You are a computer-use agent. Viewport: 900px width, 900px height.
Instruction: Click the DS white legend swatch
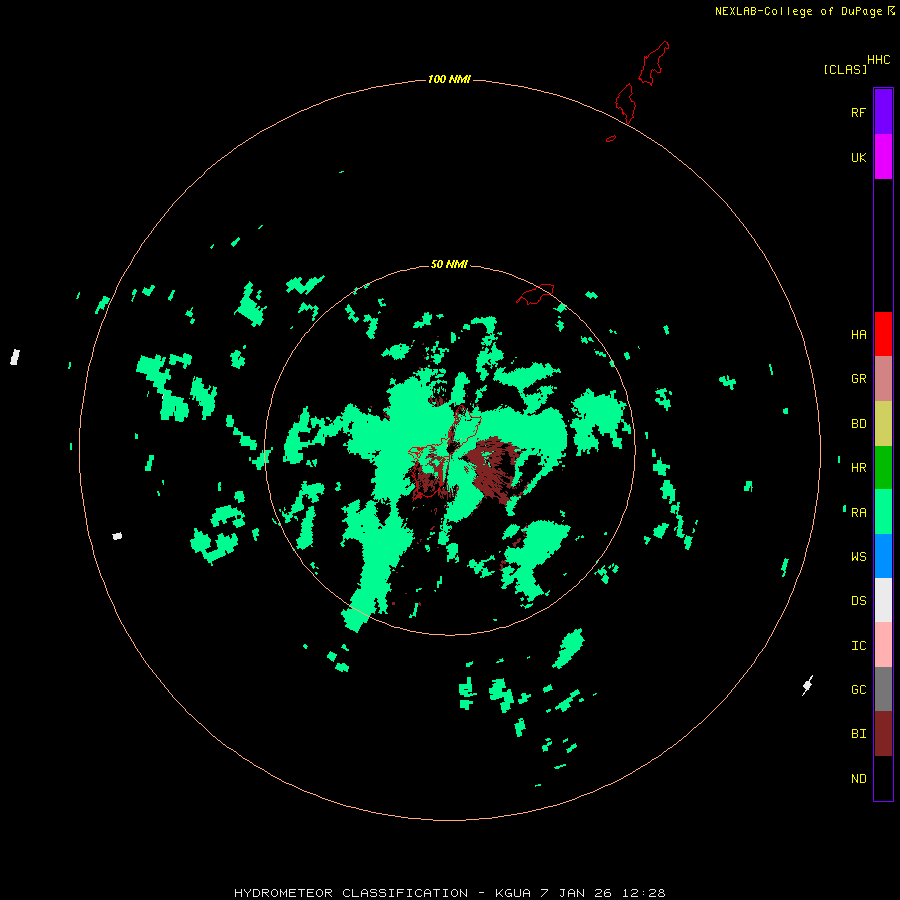(x=883, y=600)
